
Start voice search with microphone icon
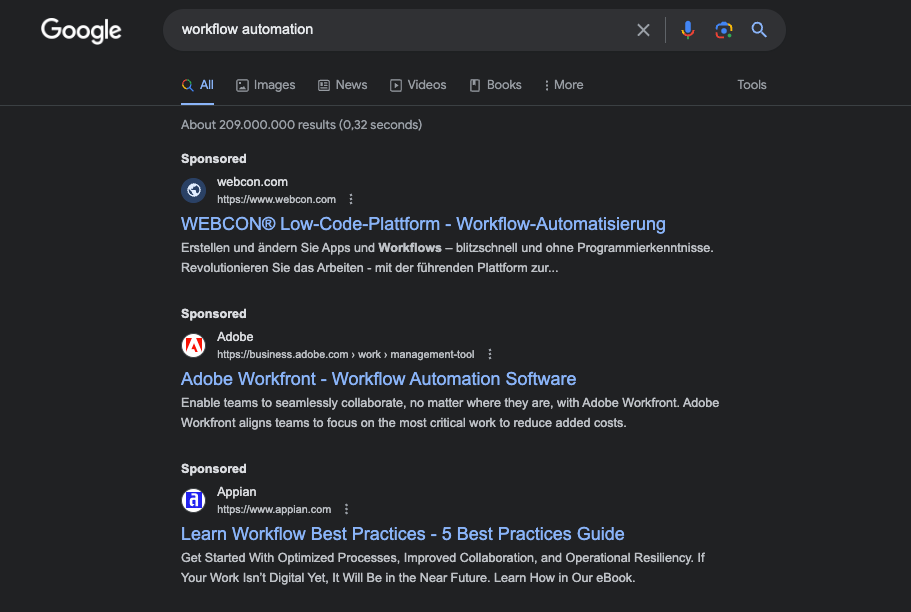(687, 30)
